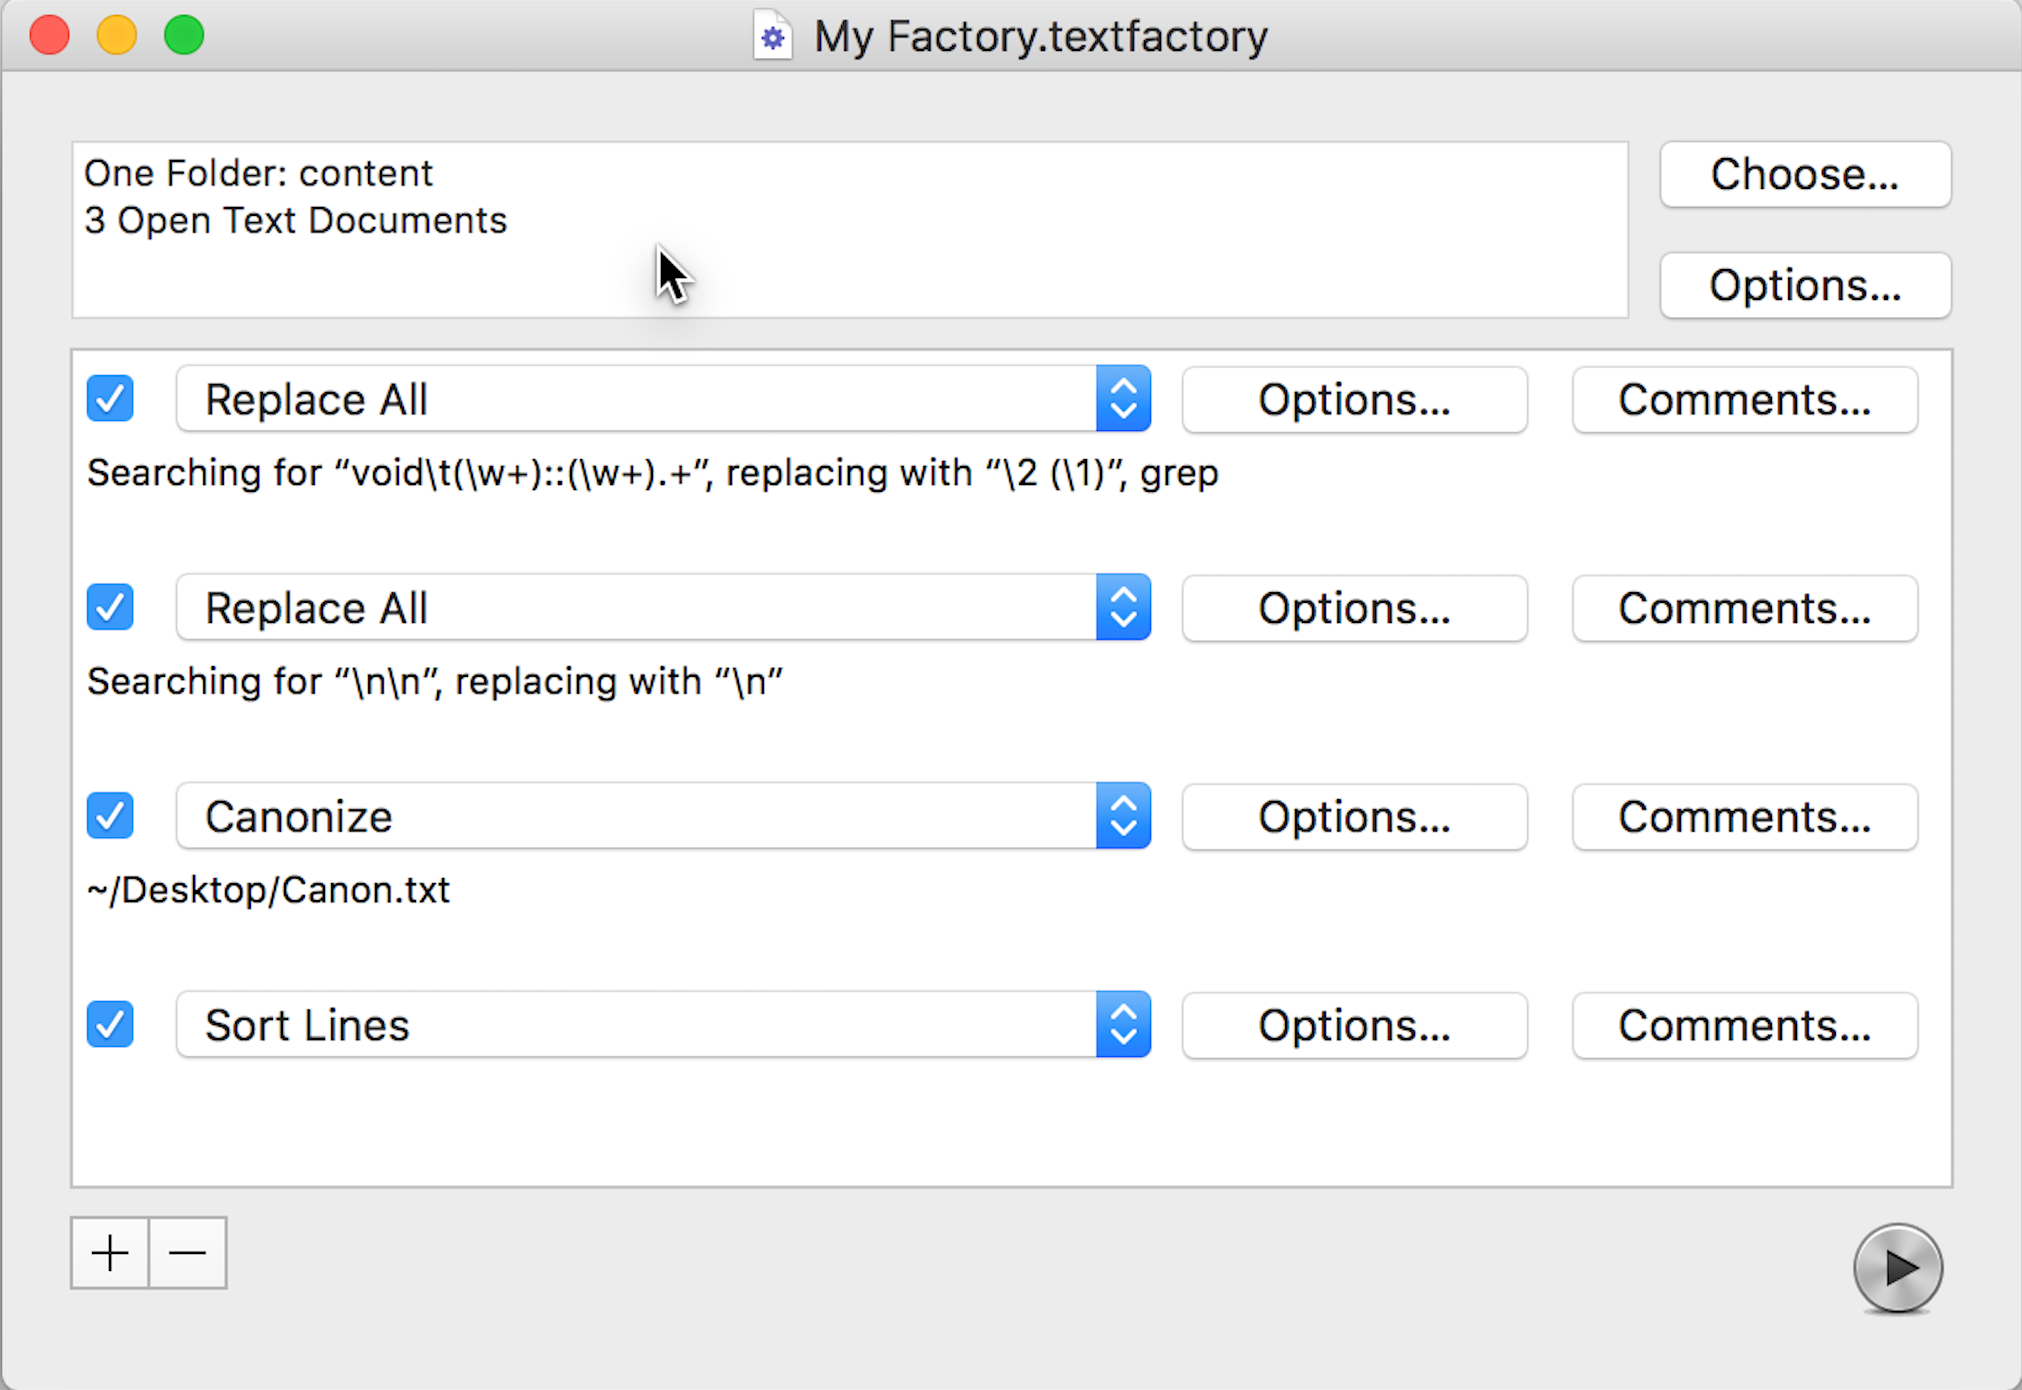
Task: Click the stepper arrows on the first Replace All action
Action: [1123, 398]
